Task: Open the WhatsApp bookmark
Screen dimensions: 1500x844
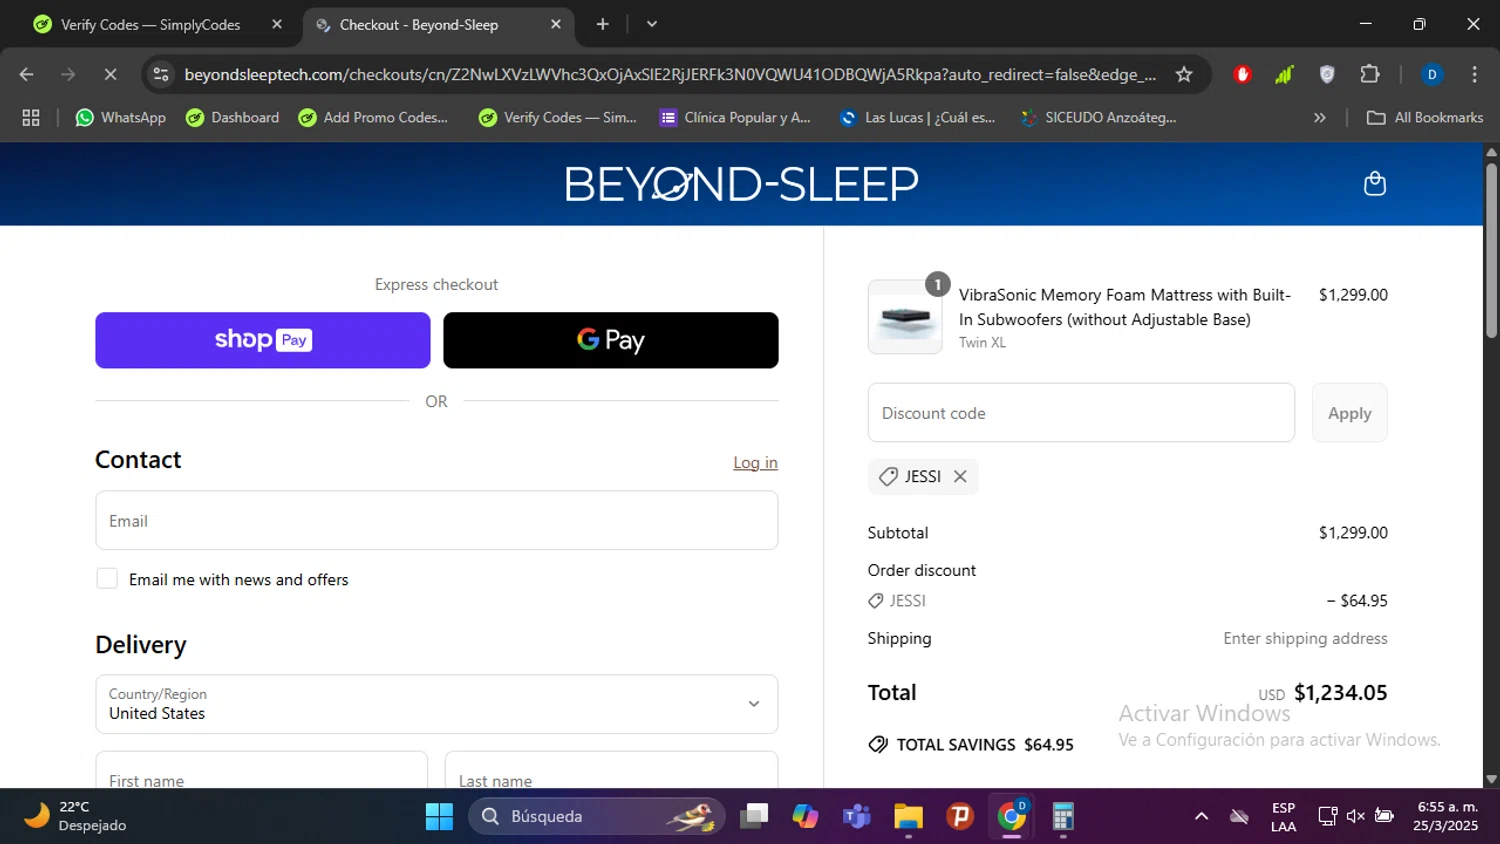Action: (x=121, y=118)
